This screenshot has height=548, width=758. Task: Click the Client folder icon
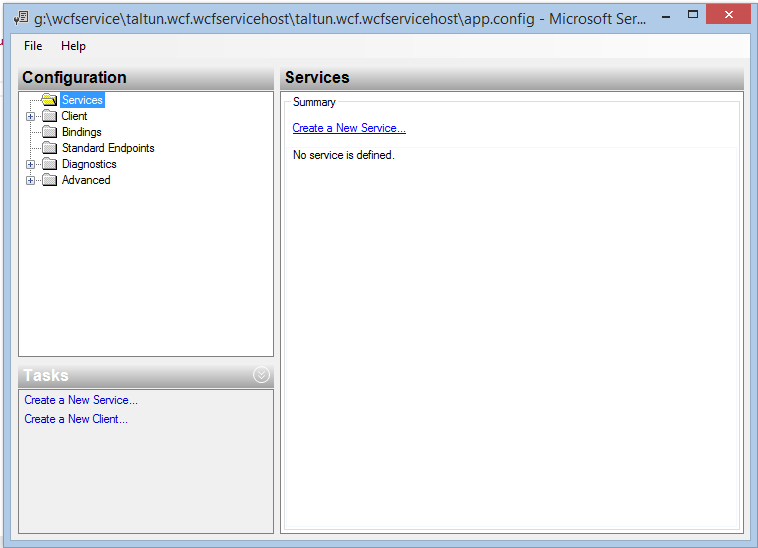tap(49, 116)
